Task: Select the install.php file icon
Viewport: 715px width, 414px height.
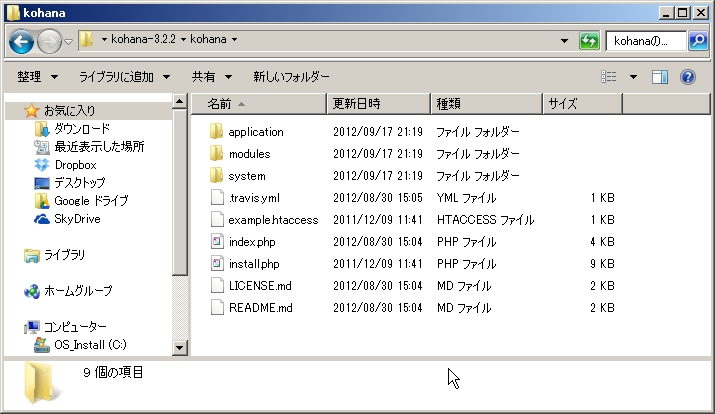Action: (x=218, y=264)
